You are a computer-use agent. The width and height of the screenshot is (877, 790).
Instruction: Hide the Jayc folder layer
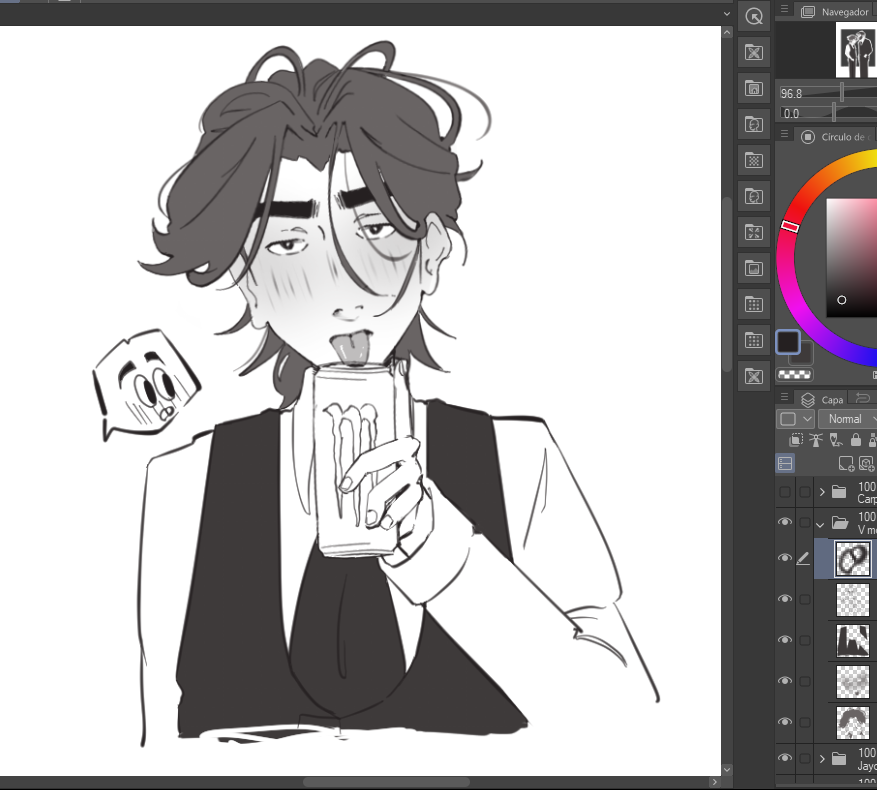point(785,758)
